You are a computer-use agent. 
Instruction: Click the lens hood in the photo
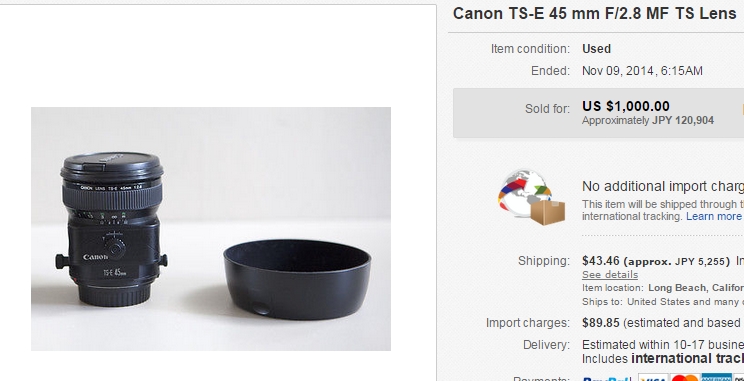pyautogui.click(x=297, y=279)
